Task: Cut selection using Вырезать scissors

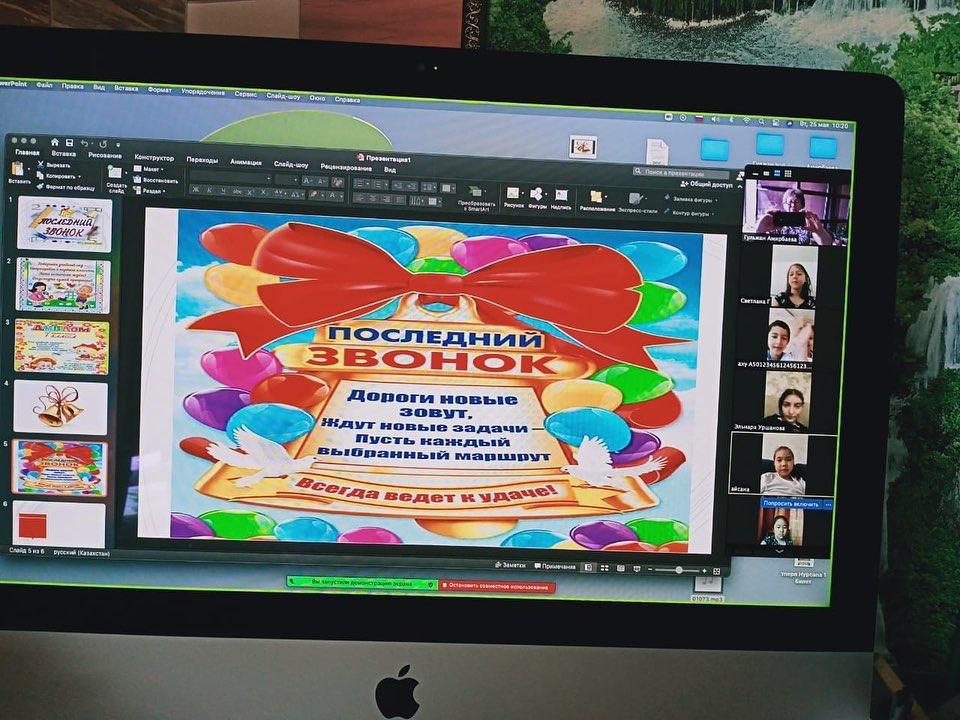Action: (x=53, y=165)
